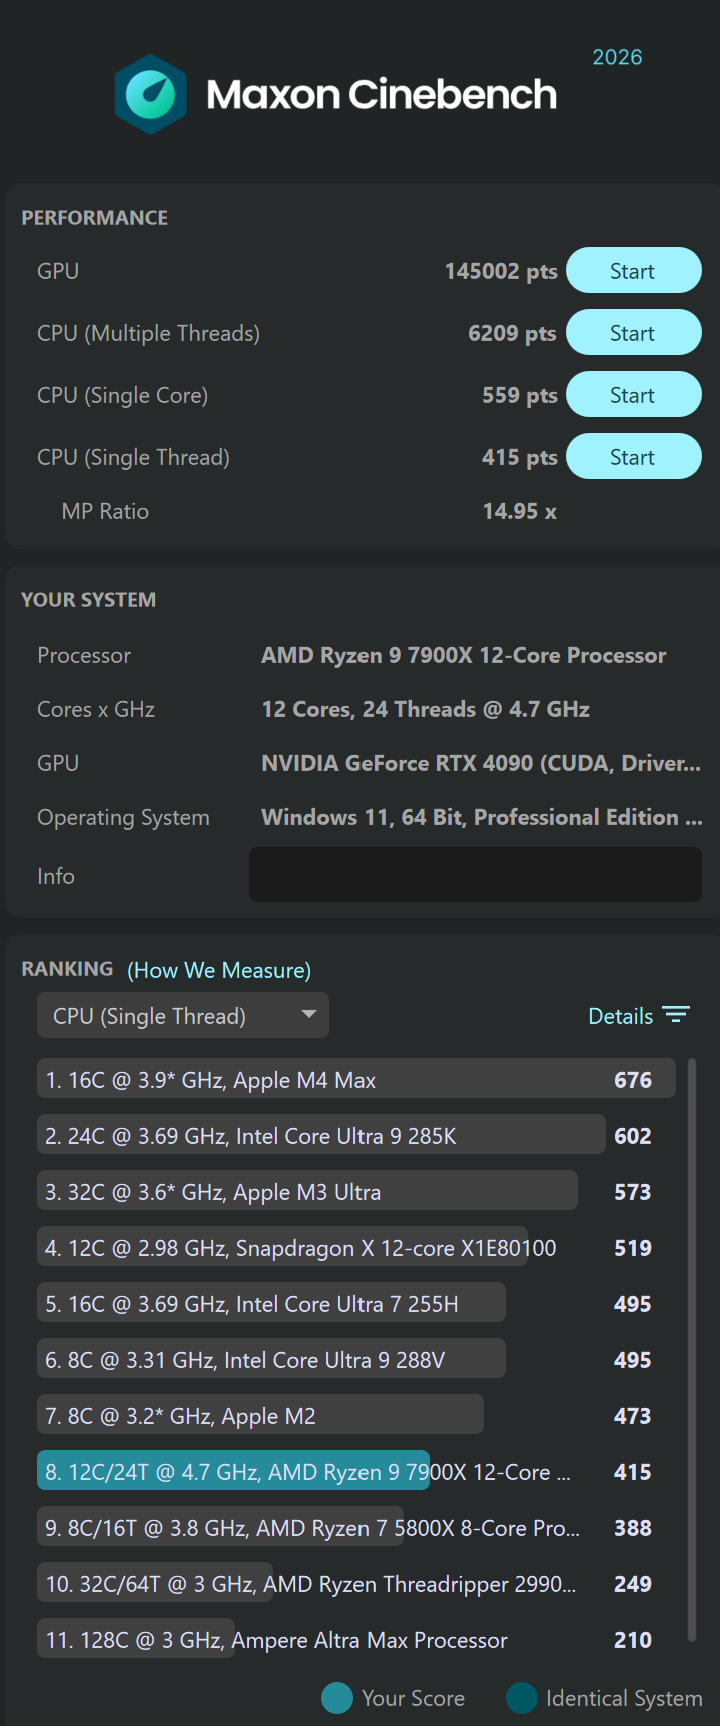The image size is (720, 1726).
Task: Select the highlighted Ryzen 9 7900X ranking row
Action: coord(356,1472)
